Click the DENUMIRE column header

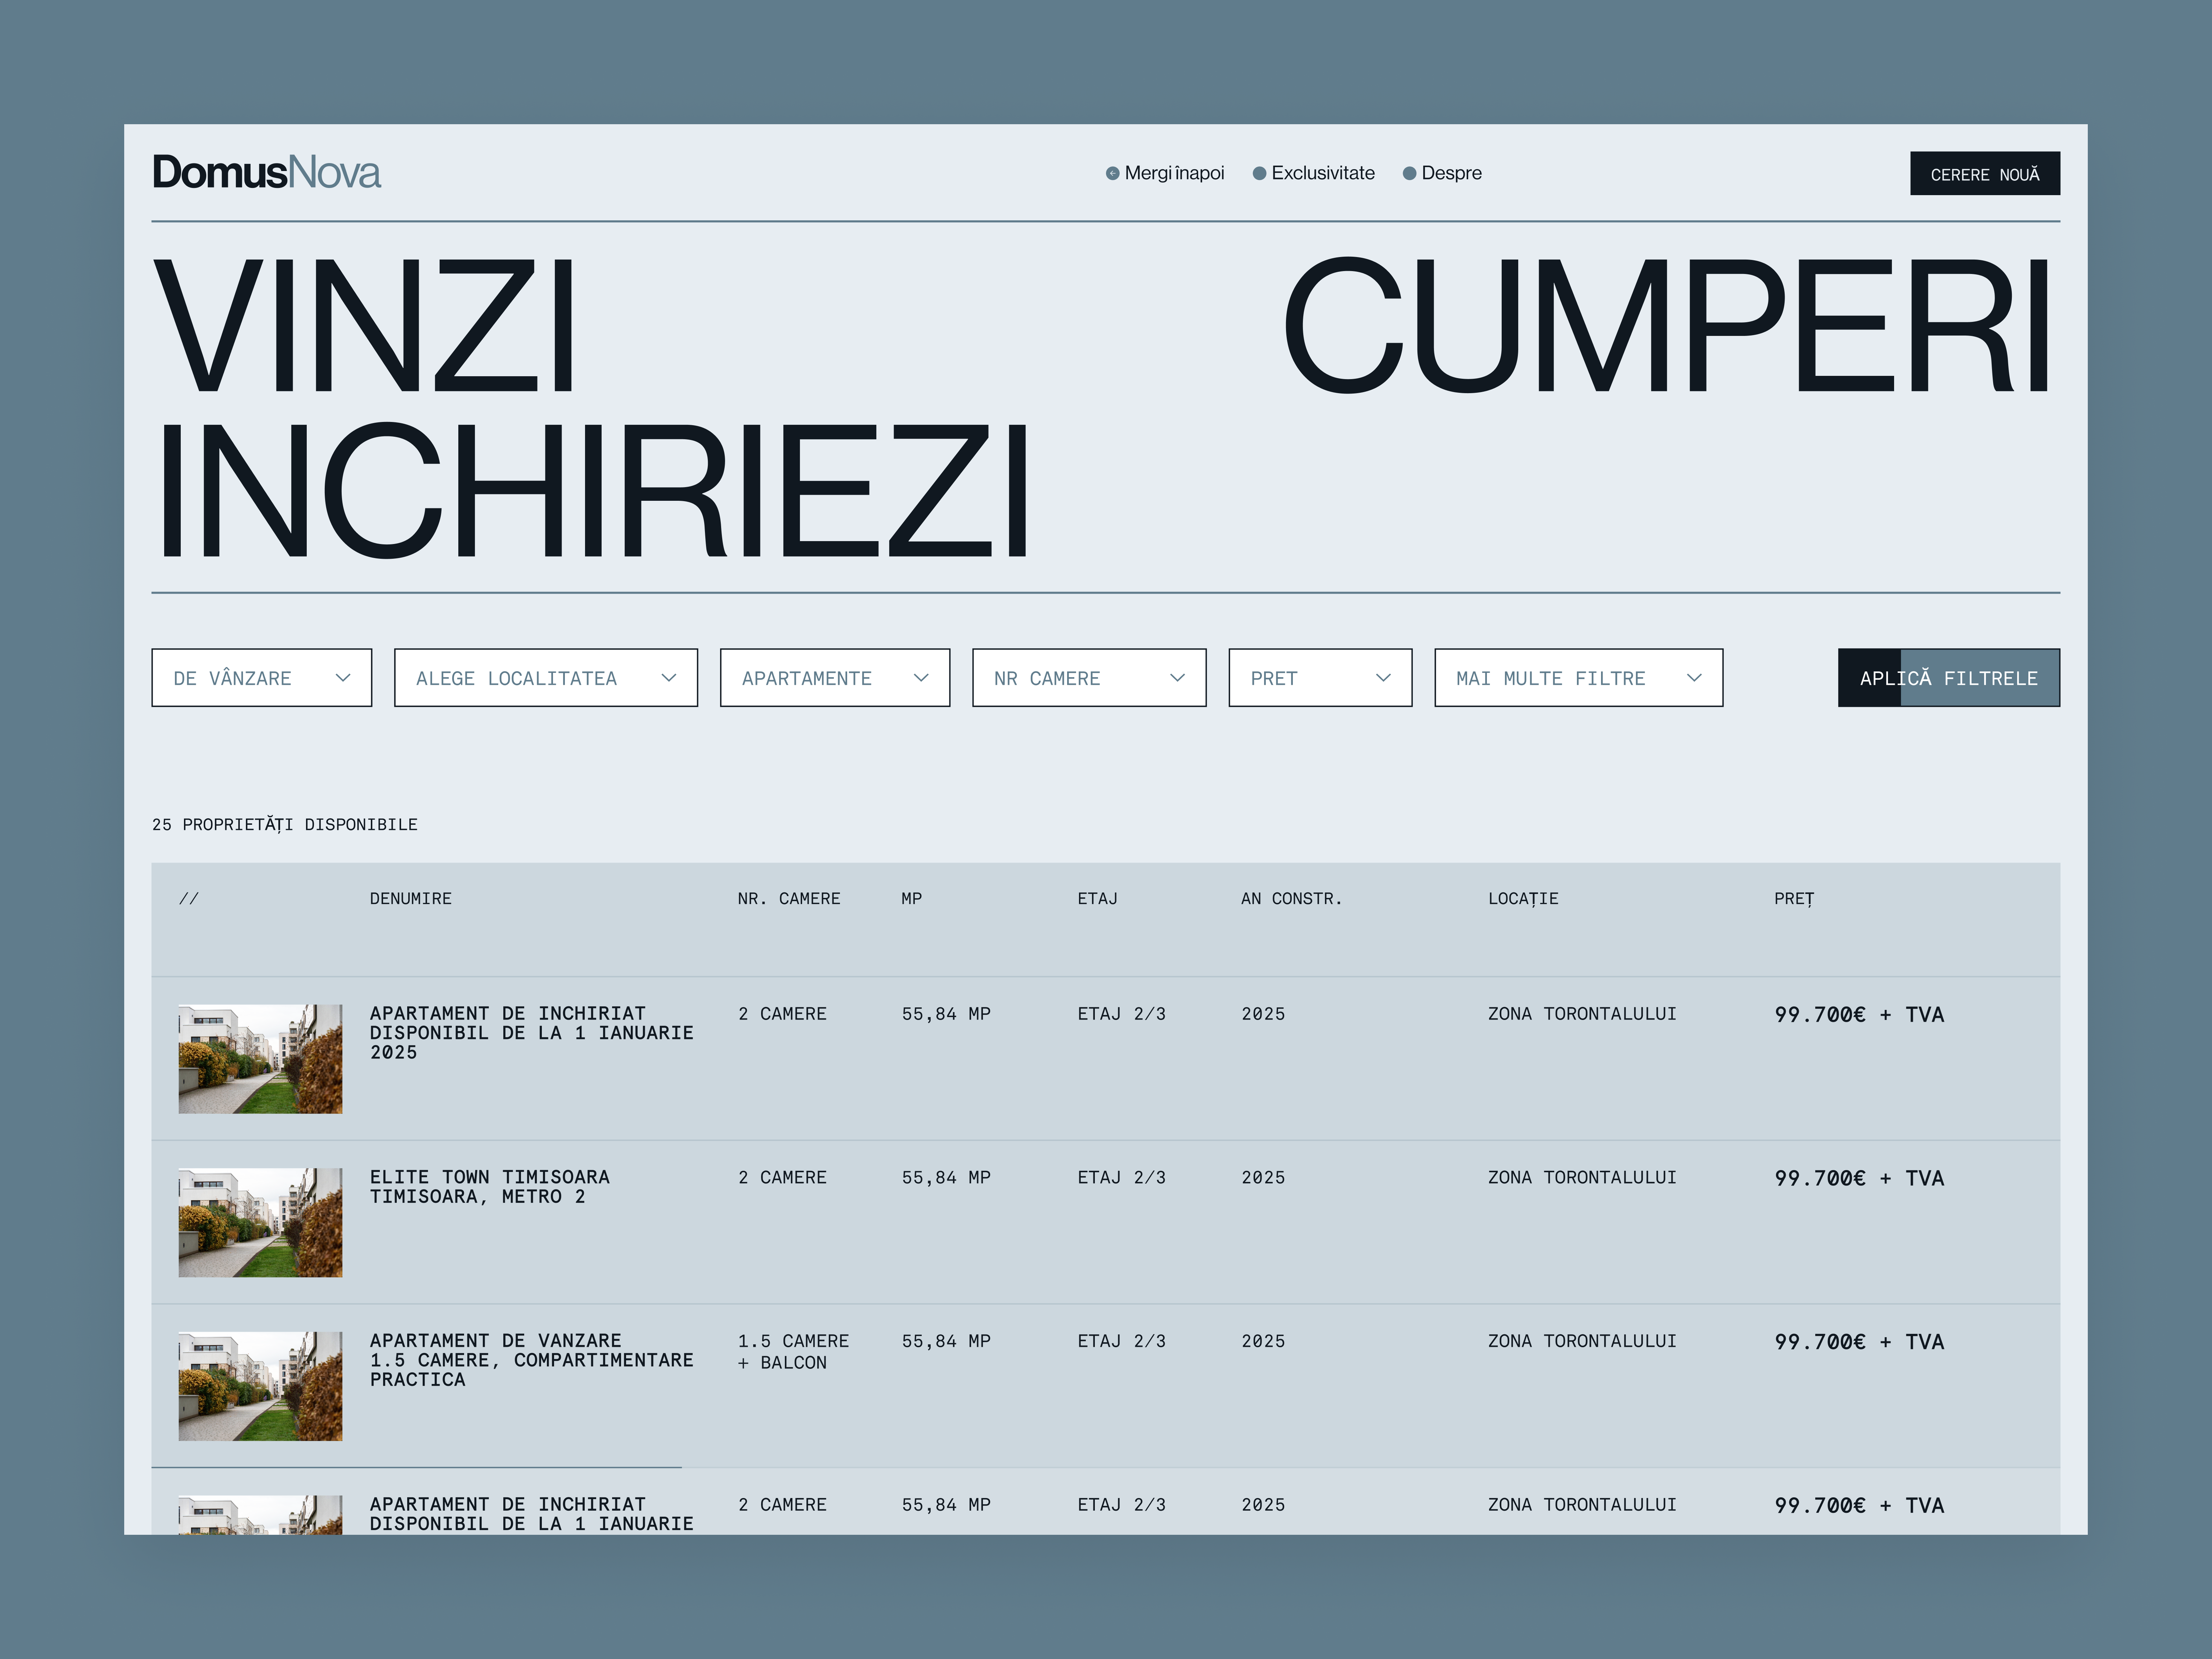[411, 899]
